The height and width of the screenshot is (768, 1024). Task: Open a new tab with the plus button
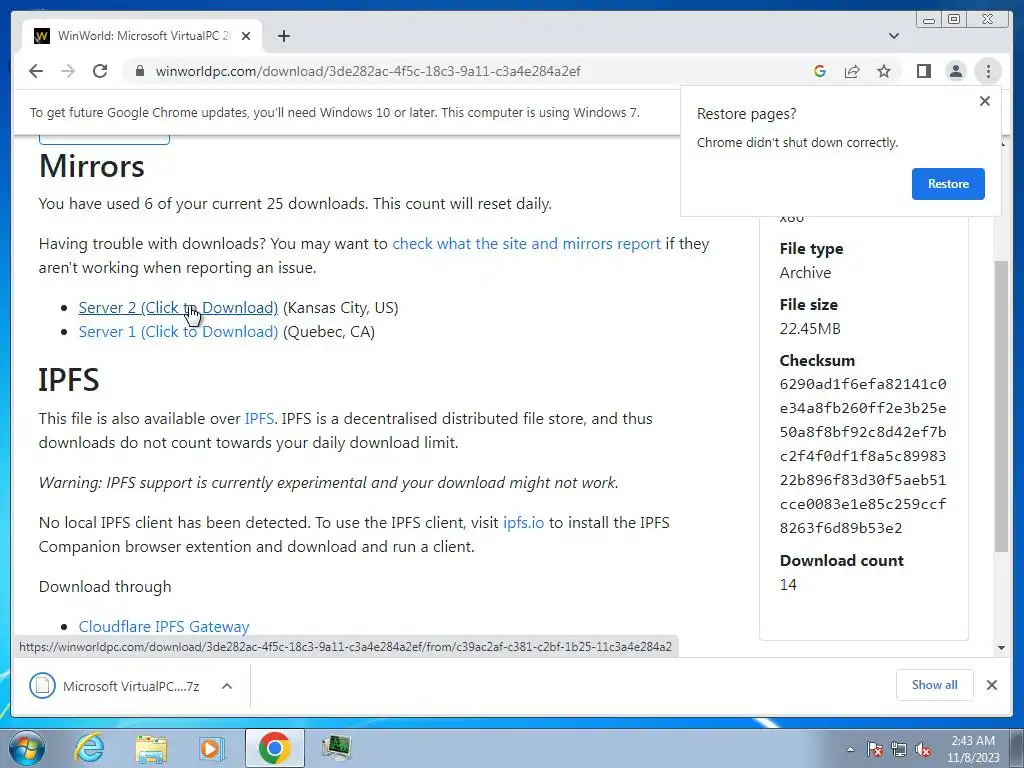283,37
